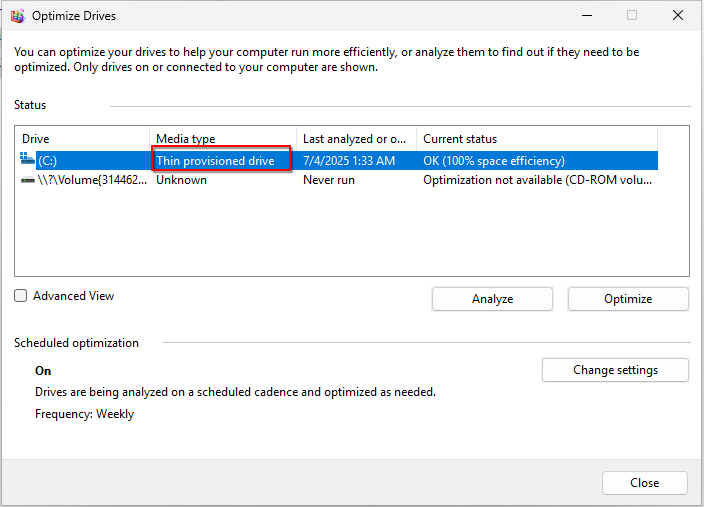Select the C: drive icon
704x507 pixels.
click(28, 160)
